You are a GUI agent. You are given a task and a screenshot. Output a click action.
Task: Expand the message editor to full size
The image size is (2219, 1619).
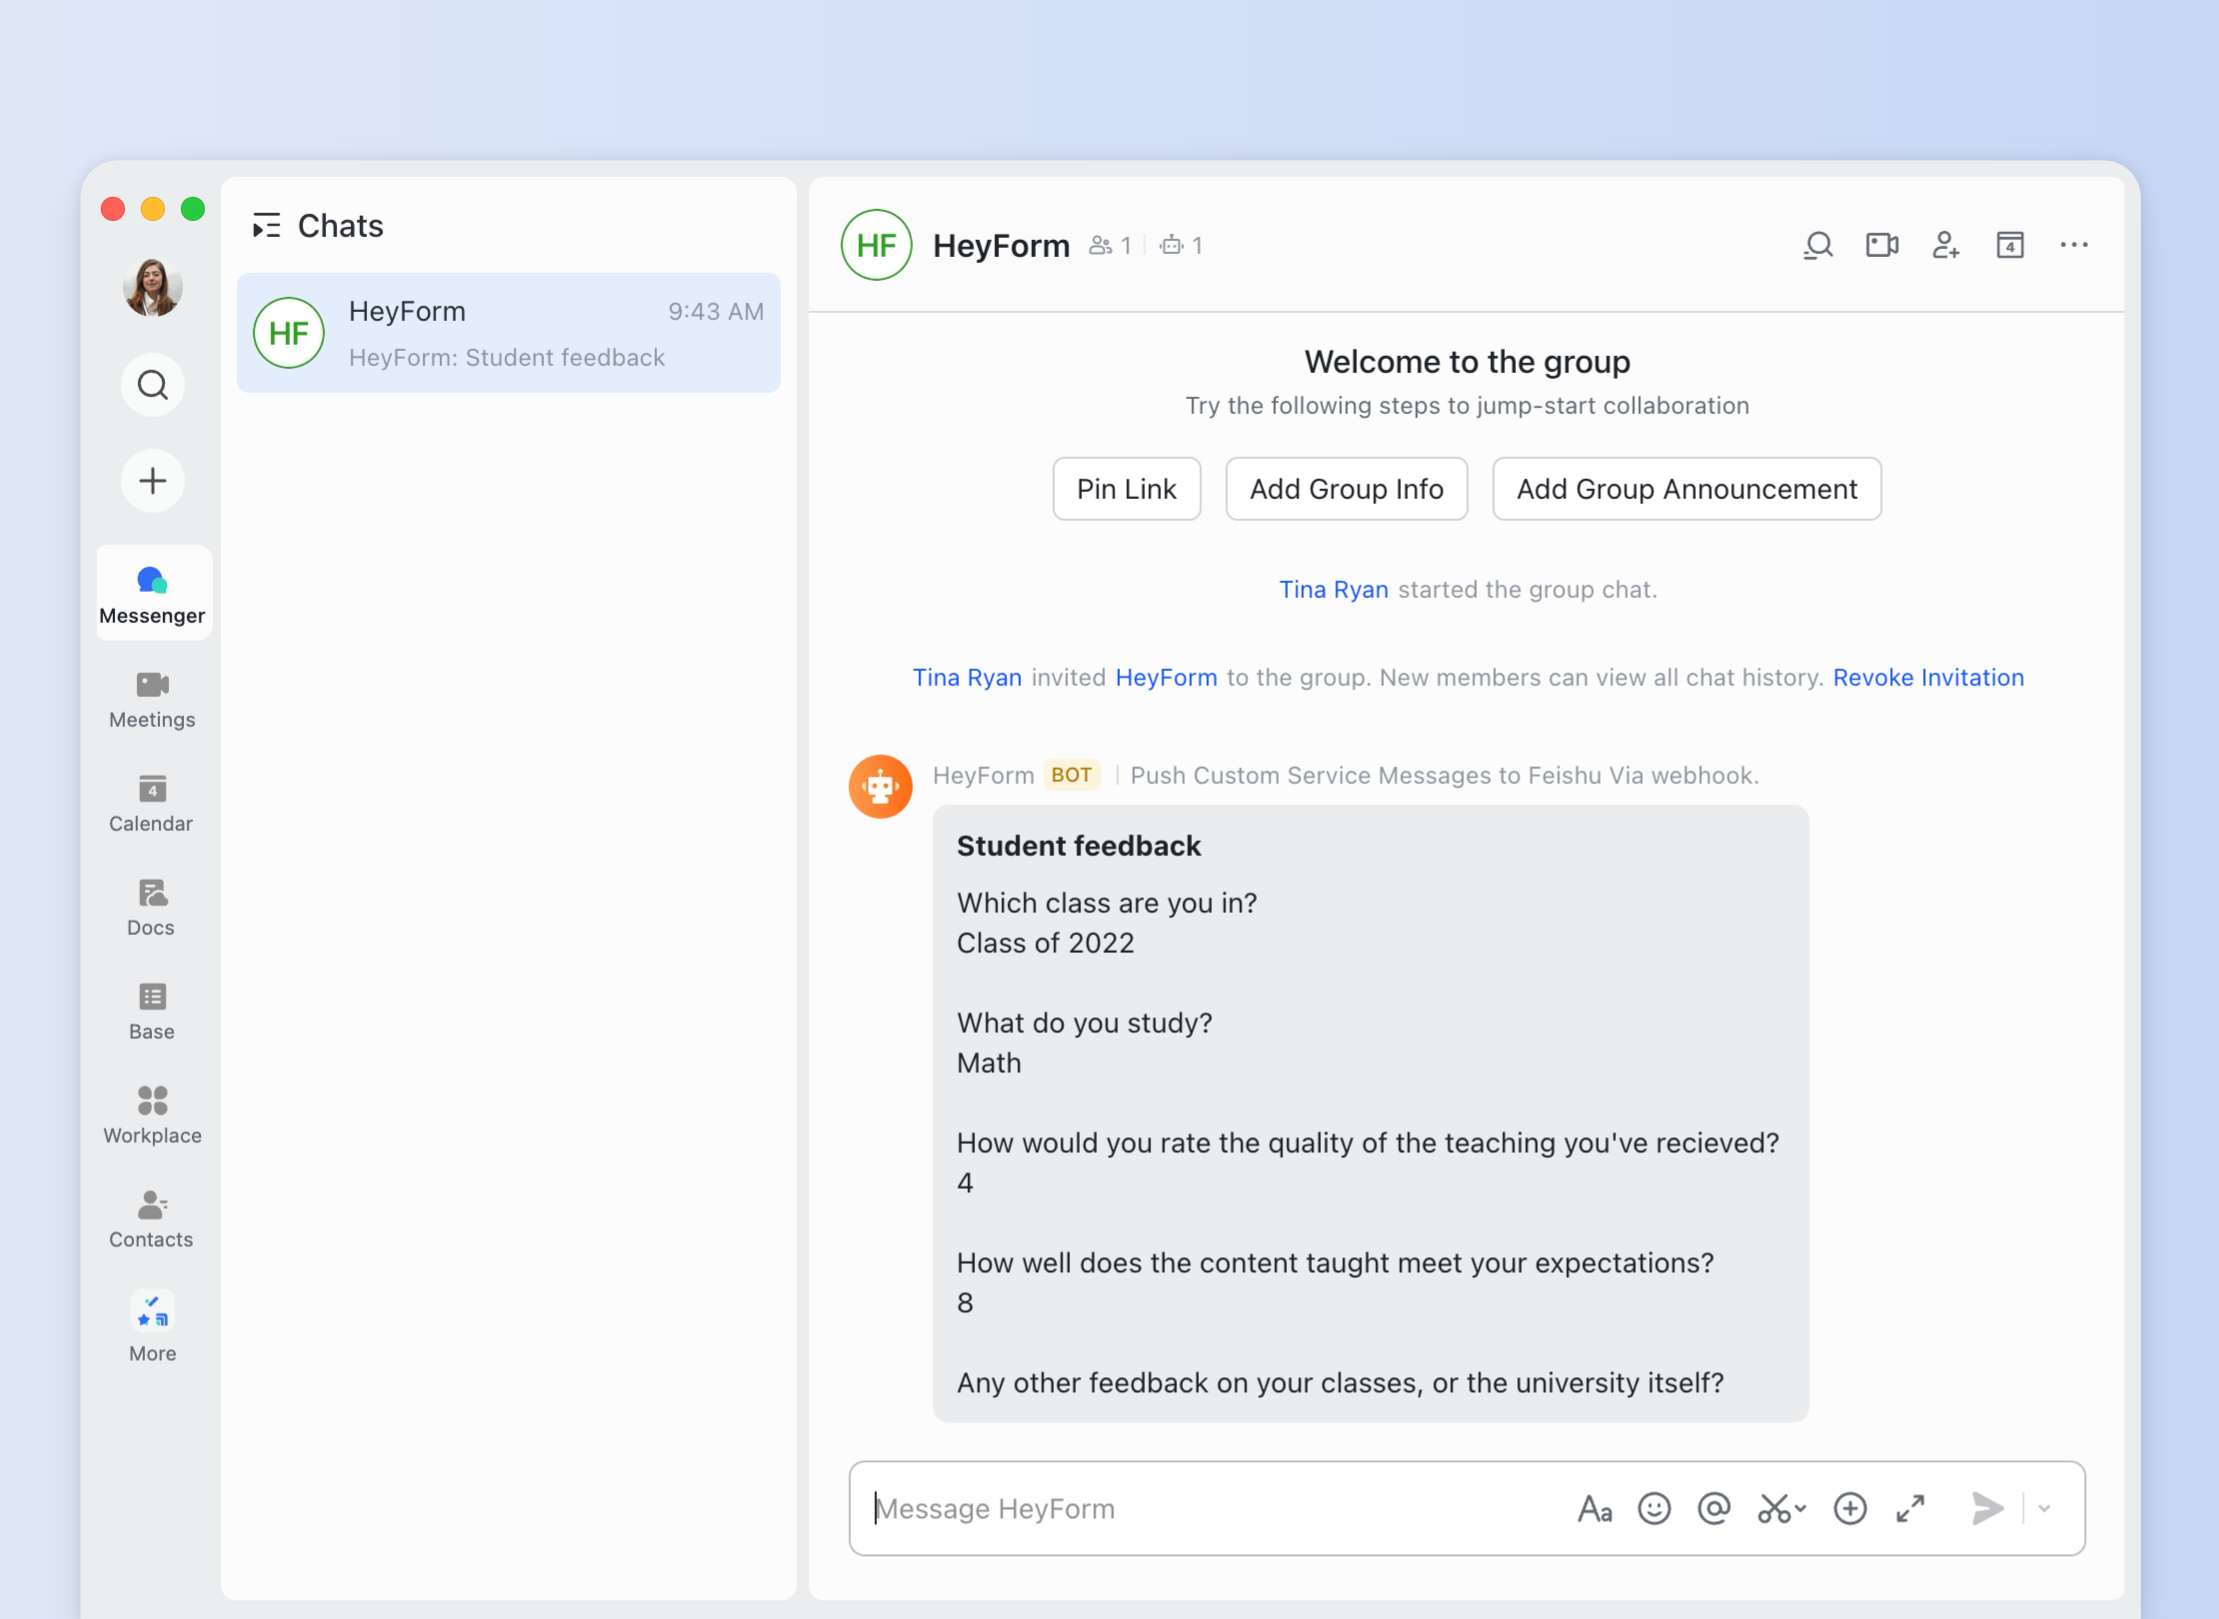[1910, 1508]
